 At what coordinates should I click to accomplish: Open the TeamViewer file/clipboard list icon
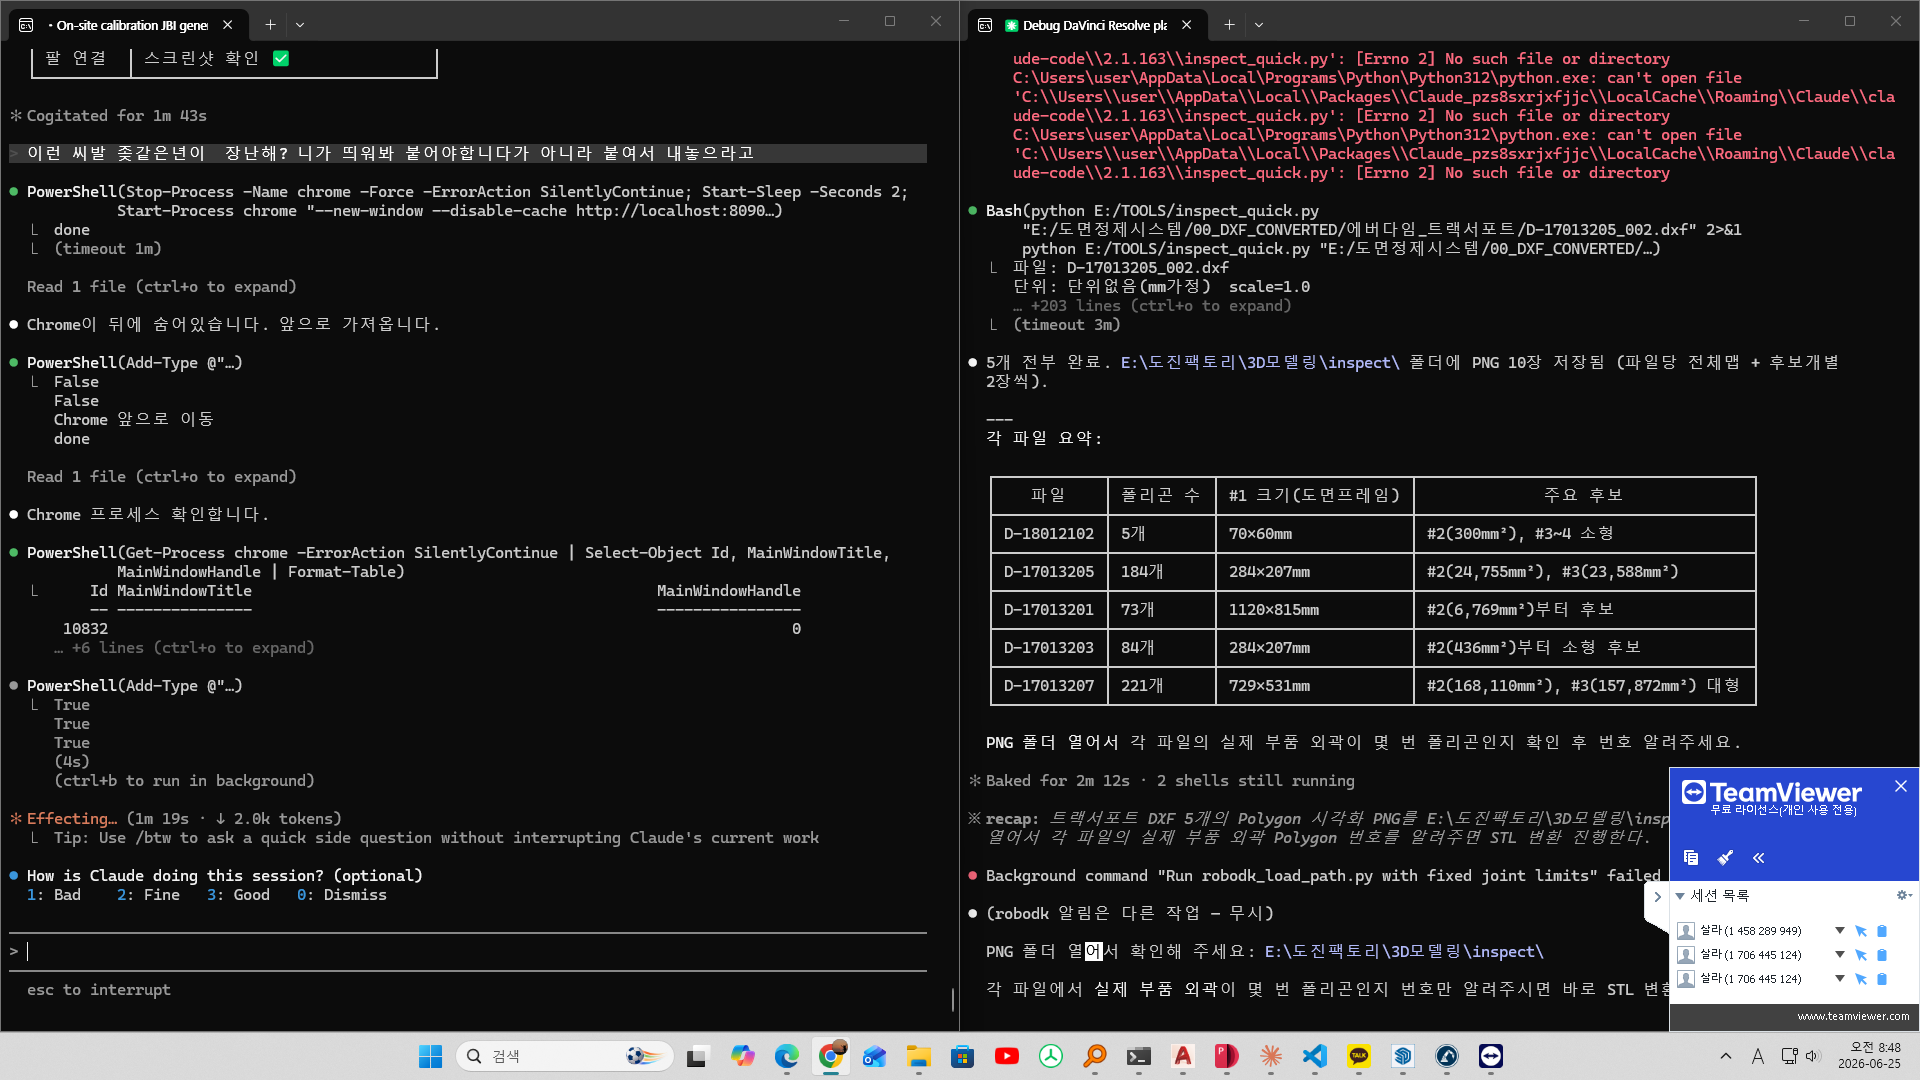1691,857
